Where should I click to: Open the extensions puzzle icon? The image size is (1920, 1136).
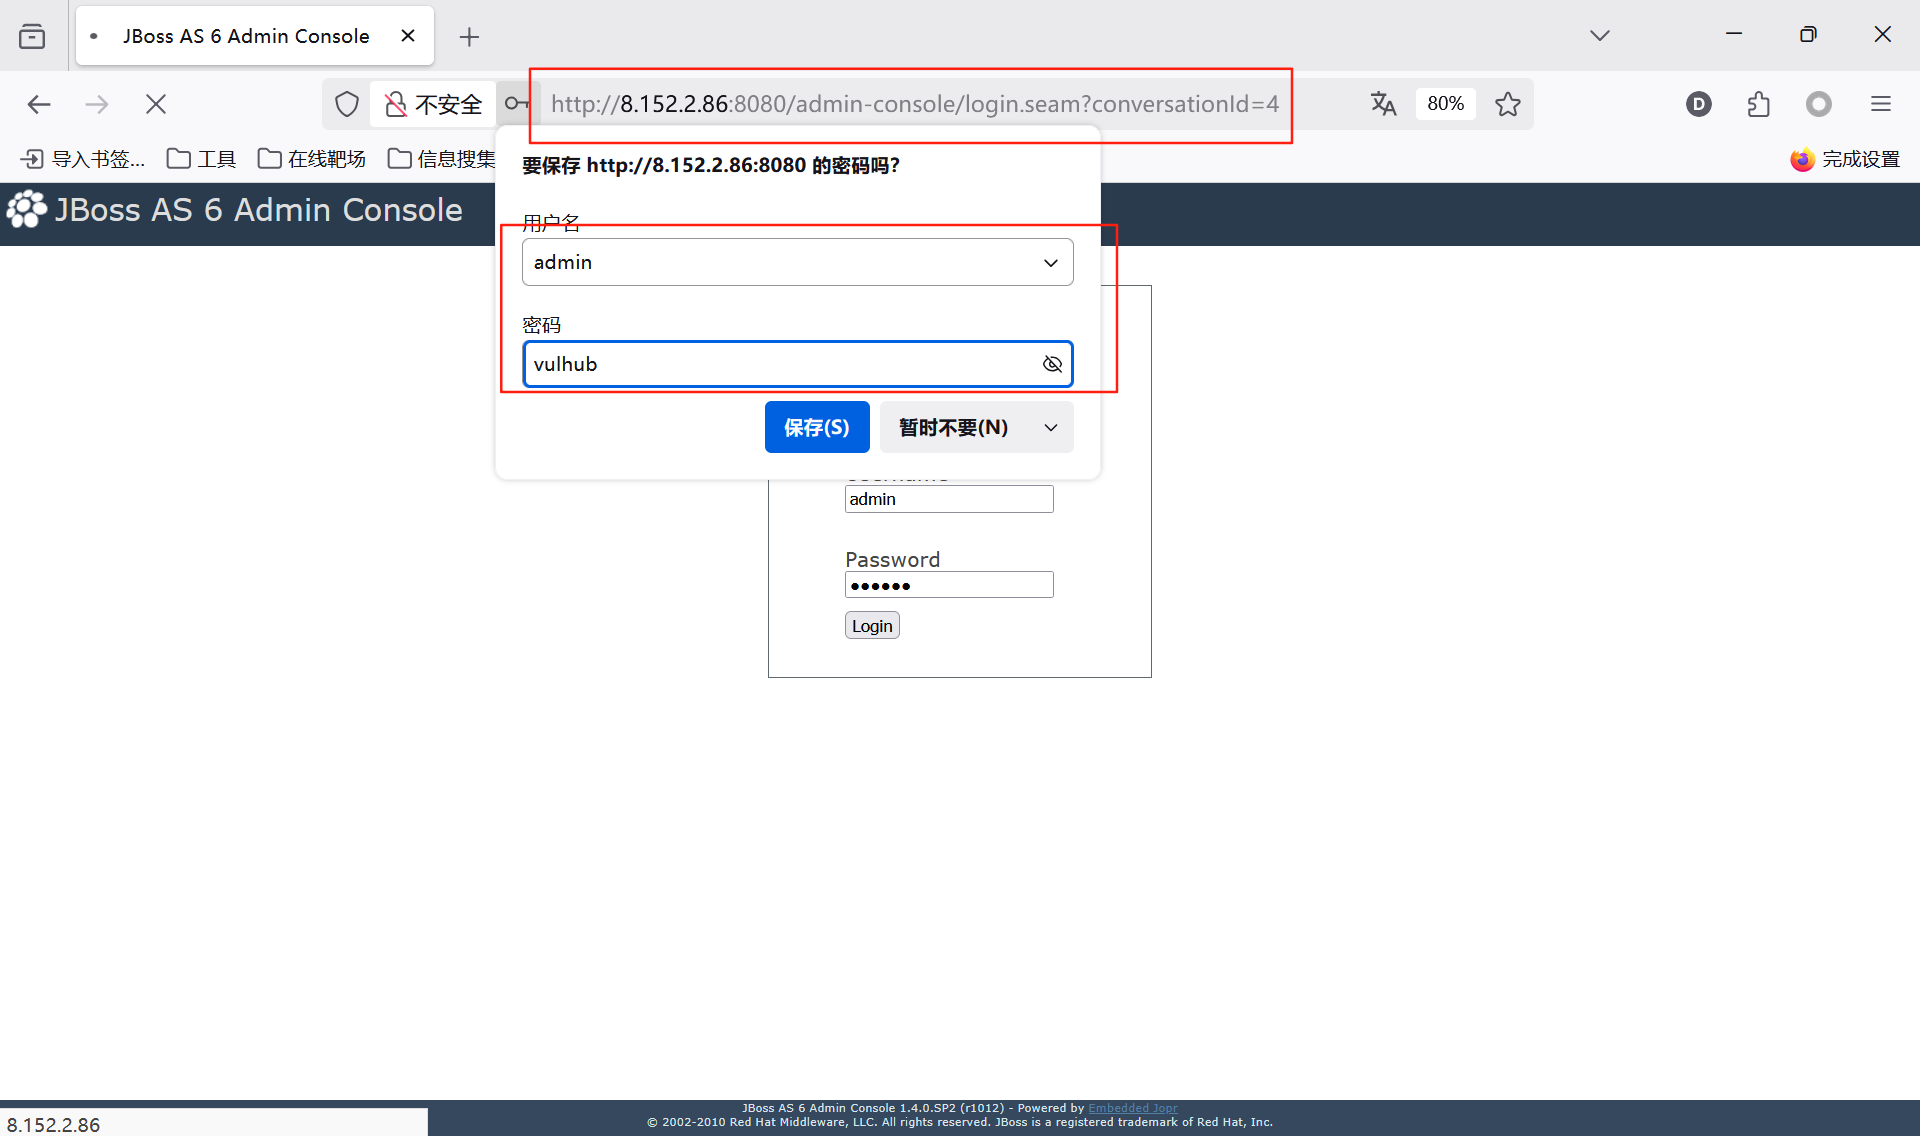point(1759,104)
